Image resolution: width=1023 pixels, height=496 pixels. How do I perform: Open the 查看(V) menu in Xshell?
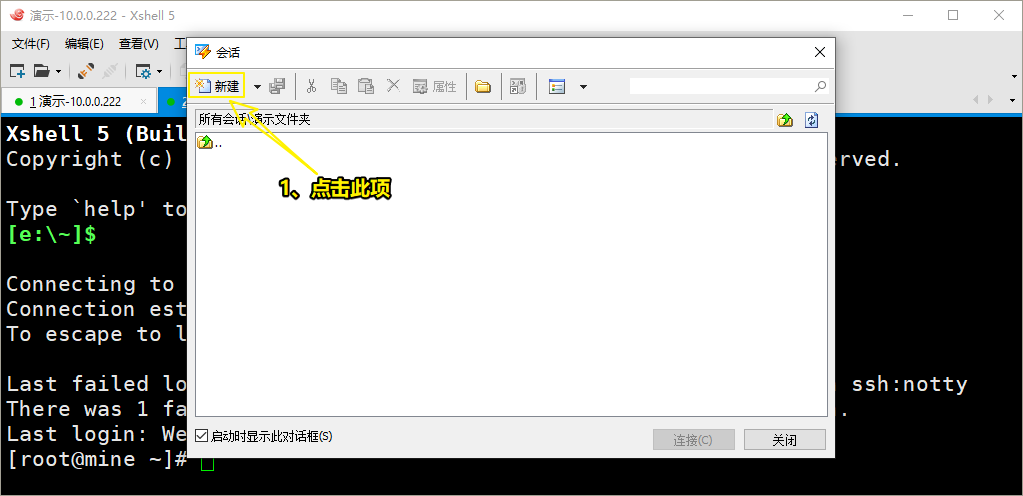pyautogui.click(x=138, y=44)
